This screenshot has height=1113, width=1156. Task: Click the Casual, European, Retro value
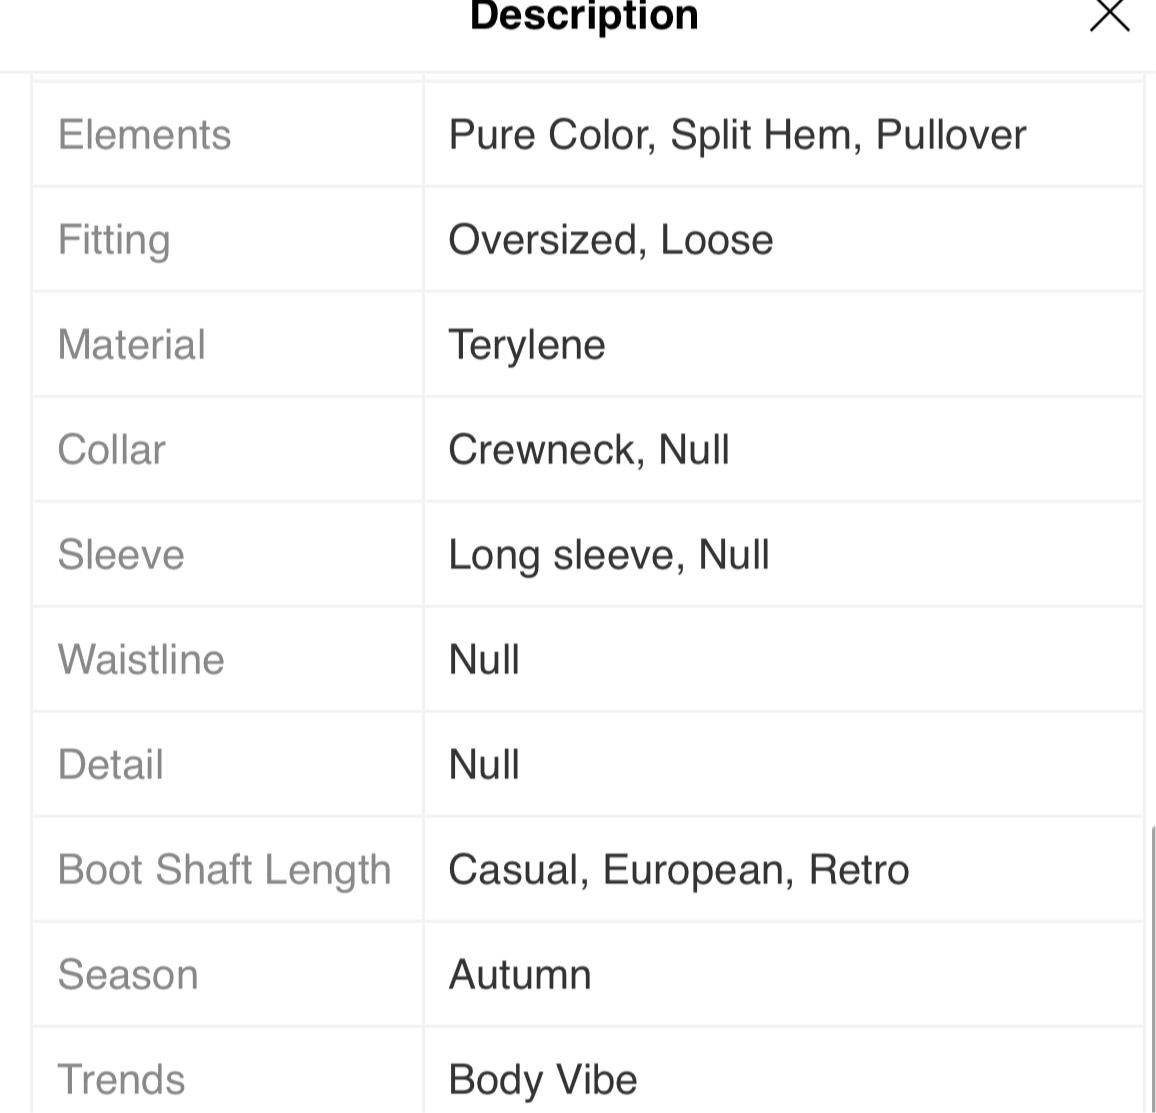678,870
